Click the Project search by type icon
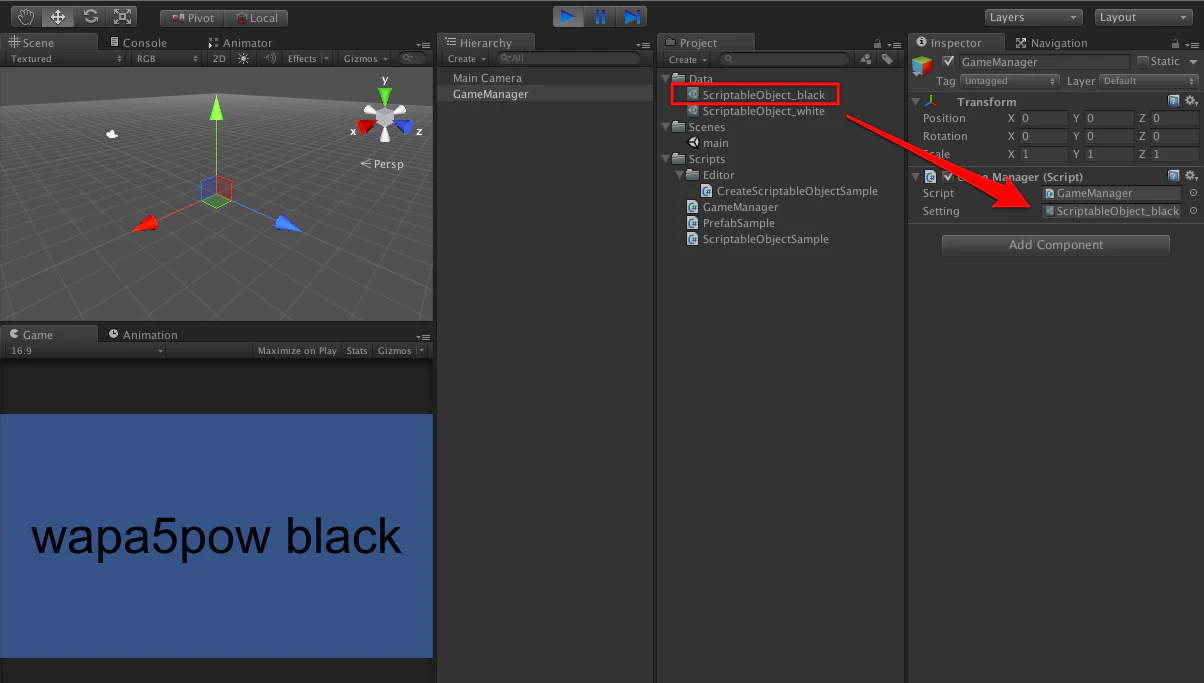The image size is (1204, 683). coord(866,59)
